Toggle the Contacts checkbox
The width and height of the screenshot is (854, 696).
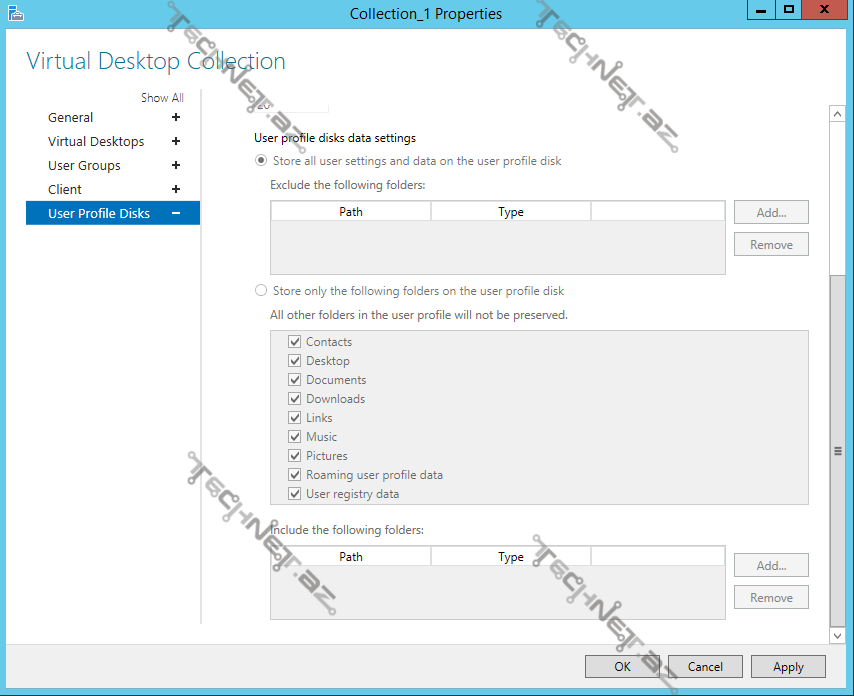pyautogui.click(x=295, y=342)
